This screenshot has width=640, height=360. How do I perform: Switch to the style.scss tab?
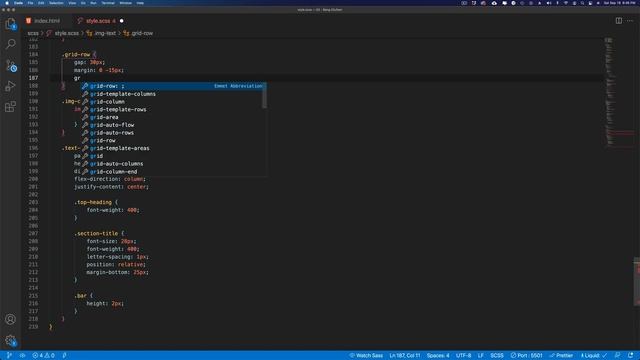point(101,20)
